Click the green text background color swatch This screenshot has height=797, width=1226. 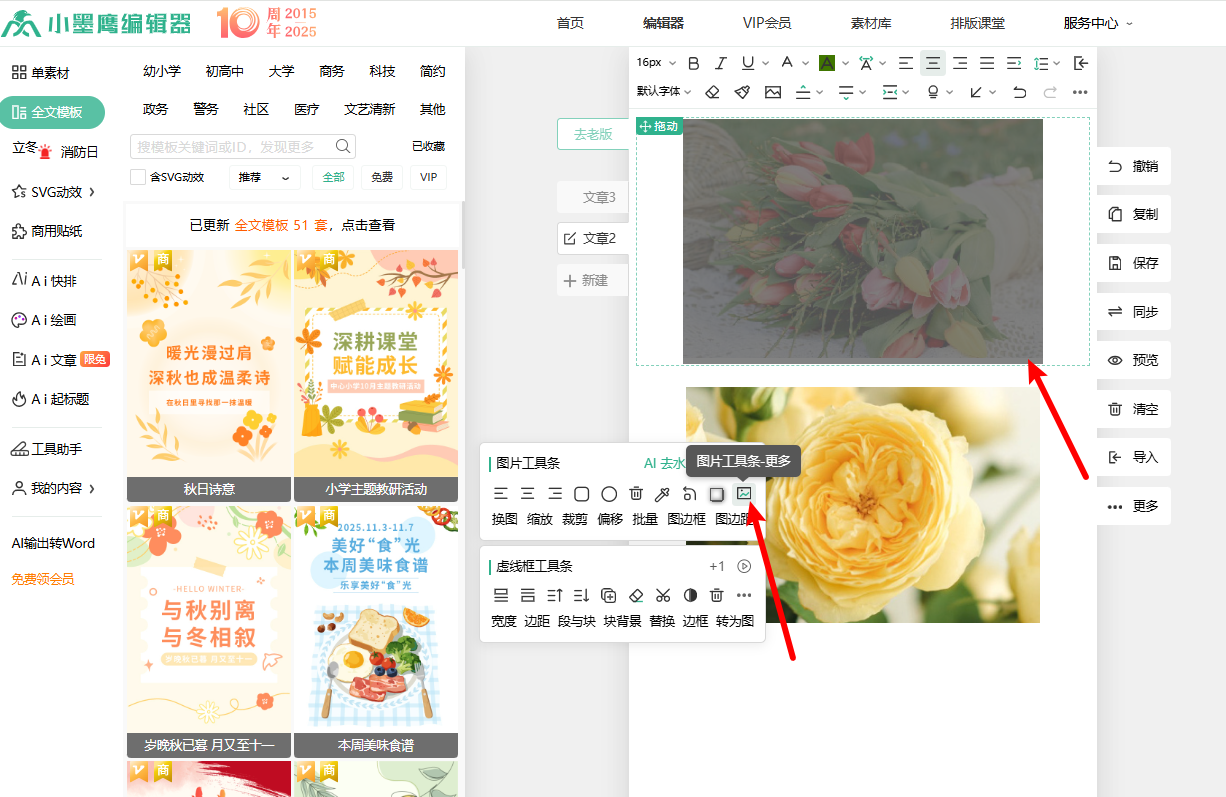[826, 63]
